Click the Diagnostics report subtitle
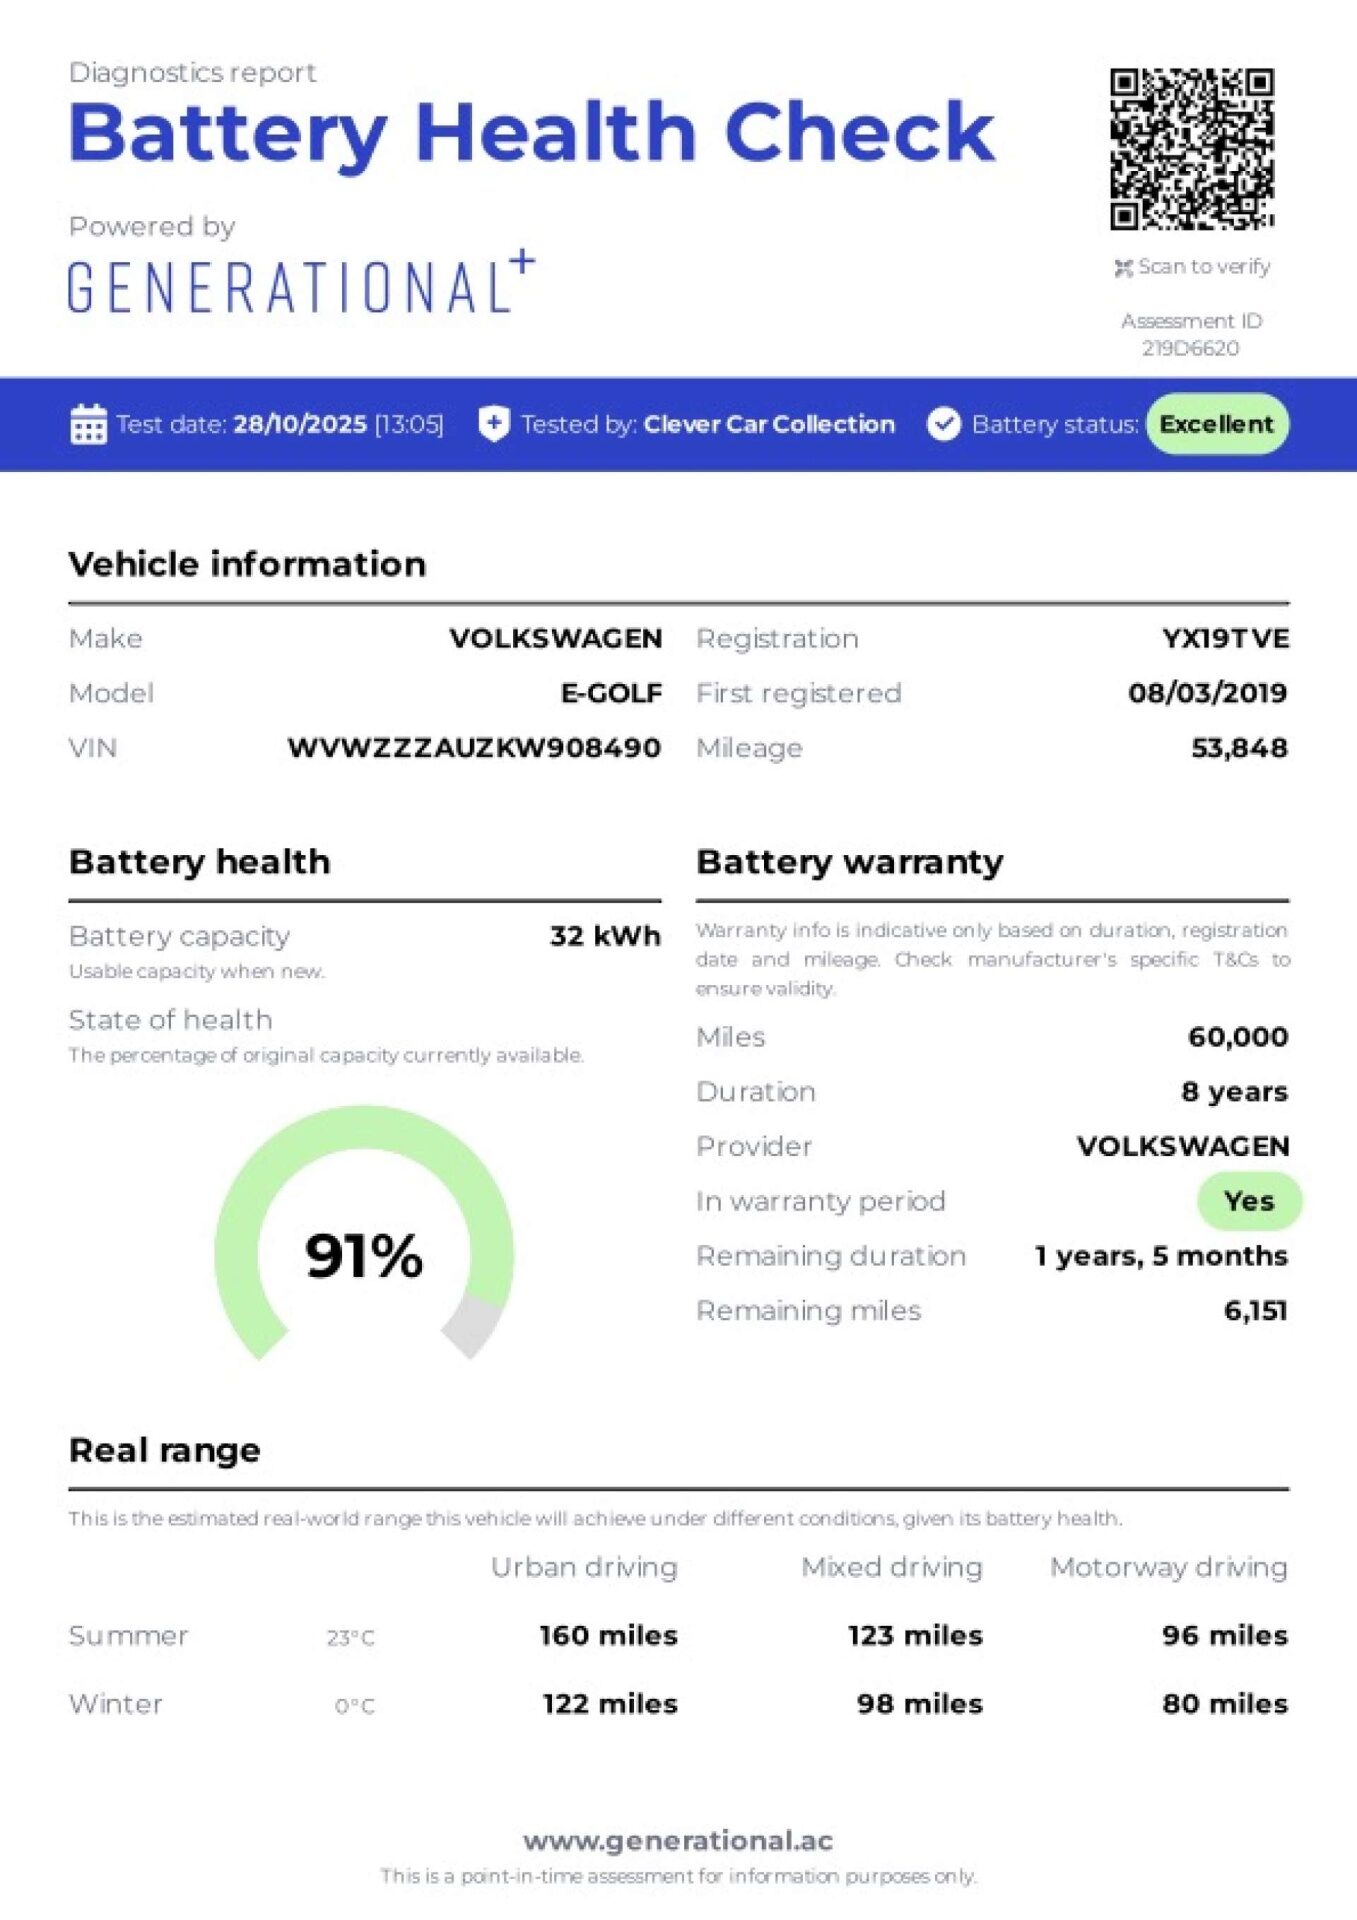Viewport: 1357px width, 1920px height. [192, 73]
